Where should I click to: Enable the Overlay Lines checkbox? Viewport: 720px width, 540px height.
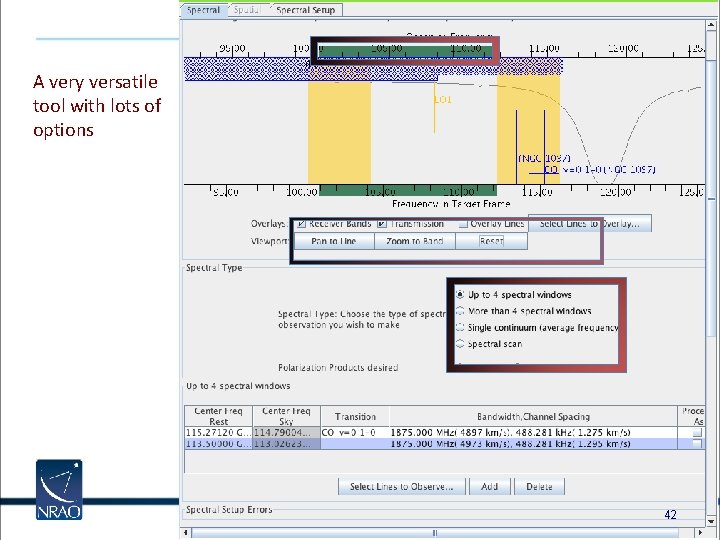pyautogui.click(x=463, y=224)
